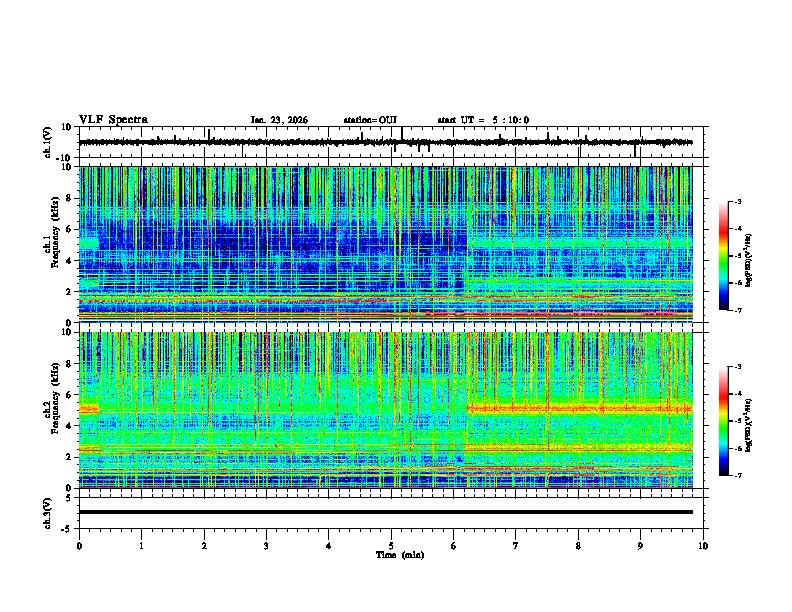Click the "6" kHz tick of ch.2 spectrogram

pos(70,395)
